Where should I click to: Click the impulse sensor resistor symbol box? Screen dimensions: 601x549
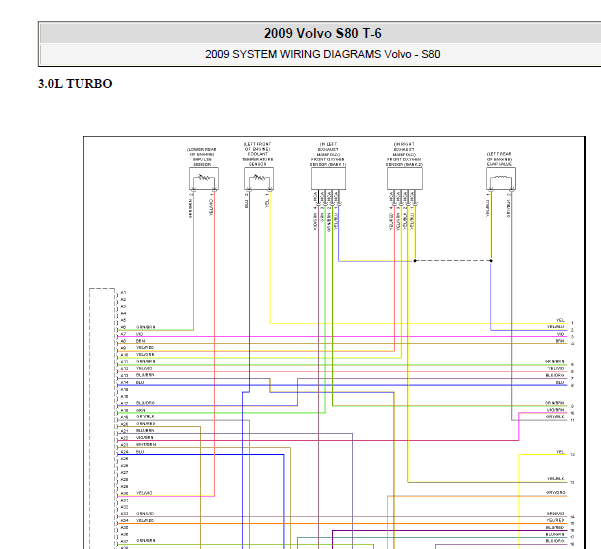[204, 178]
